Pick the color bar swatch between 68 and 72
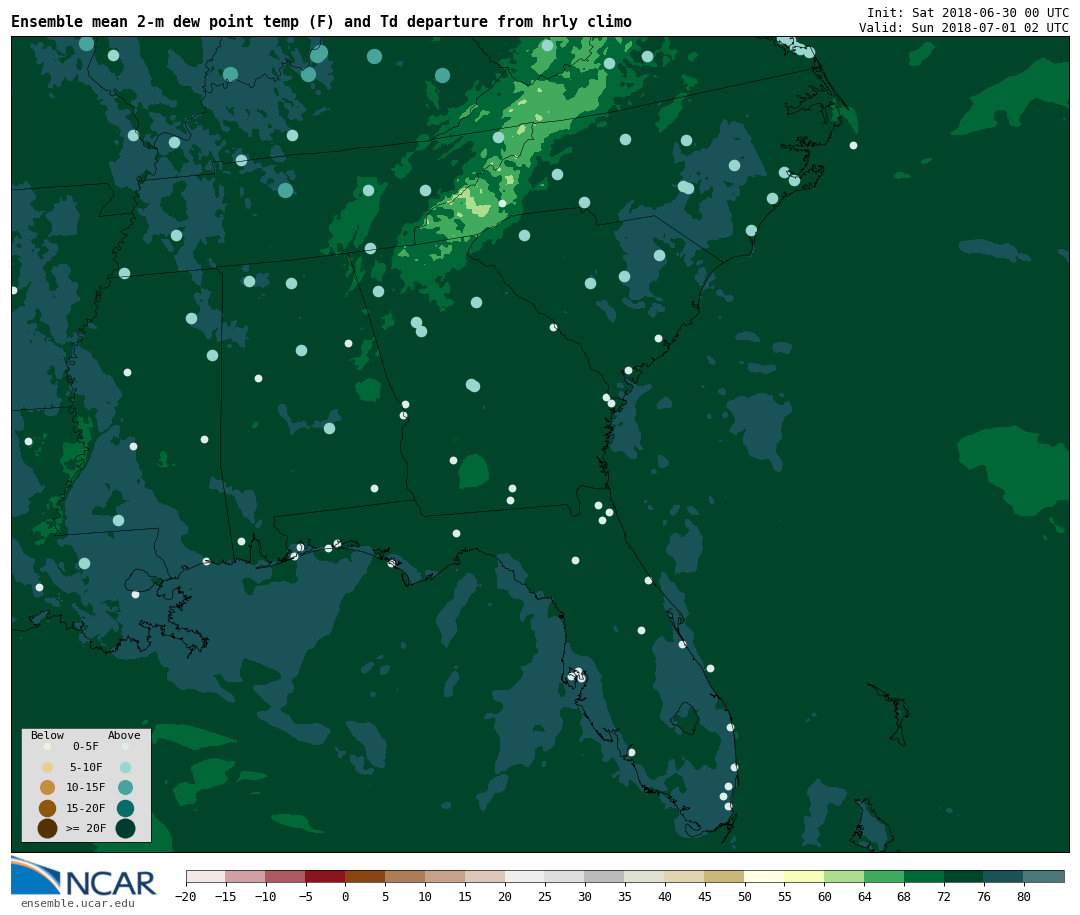 (x=924, y=876)
